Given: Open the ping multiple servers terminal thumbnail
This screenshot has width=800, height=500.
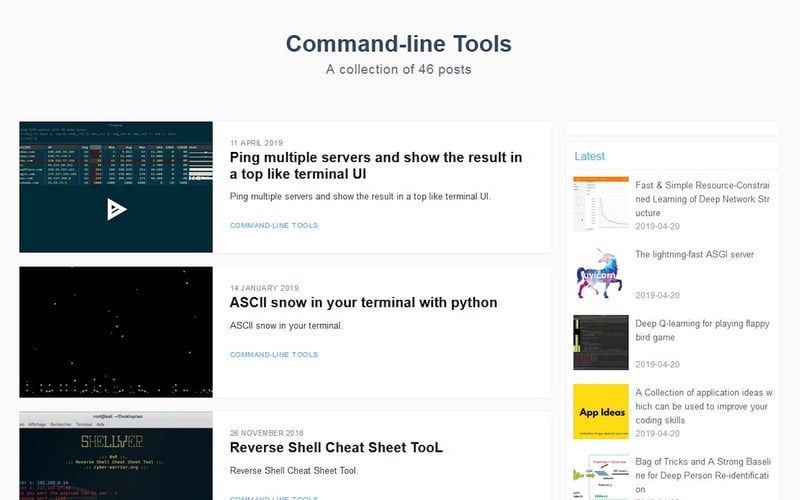Looking at the screenshot, I should tap(116, 187).
